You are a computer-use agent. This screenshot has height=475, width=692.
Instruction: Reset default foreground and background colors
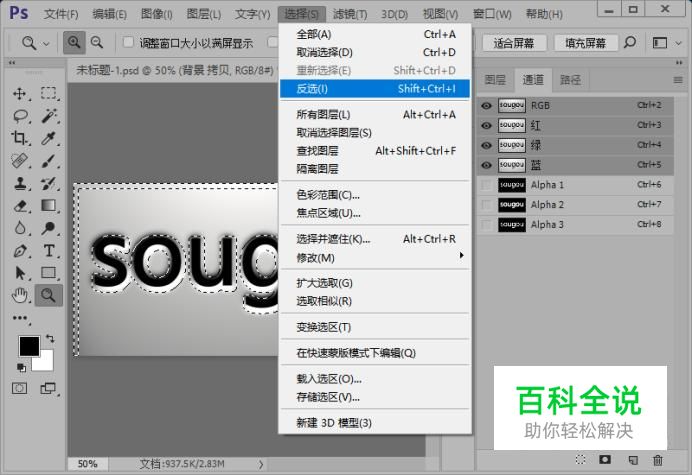pos(21,367)
